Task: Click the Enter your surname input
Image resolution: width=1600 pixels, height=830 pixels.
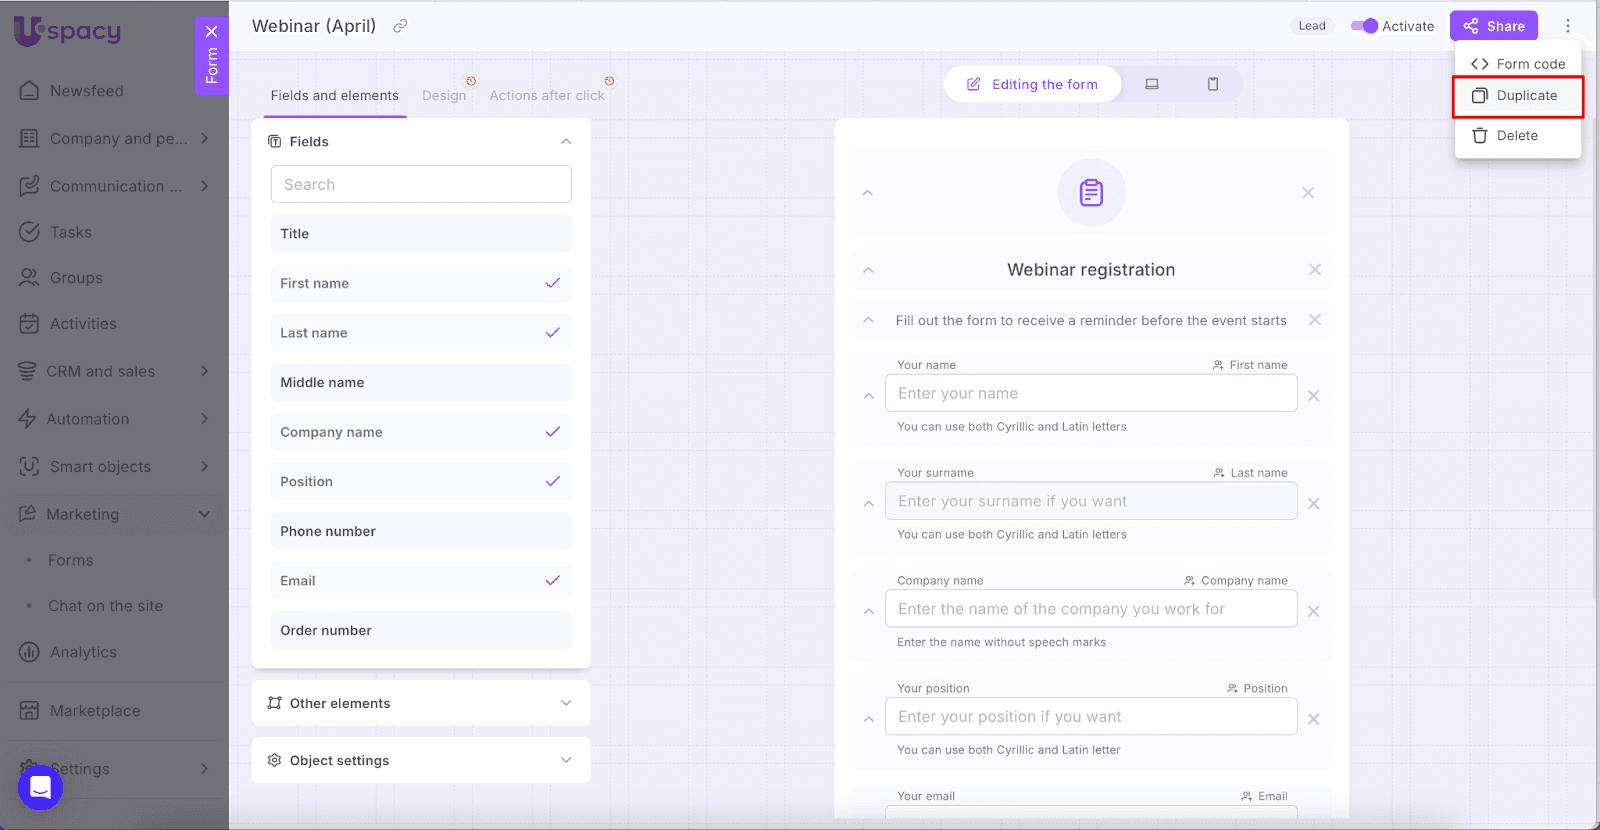Action: pyautogui.click(x=1091, y=501)
